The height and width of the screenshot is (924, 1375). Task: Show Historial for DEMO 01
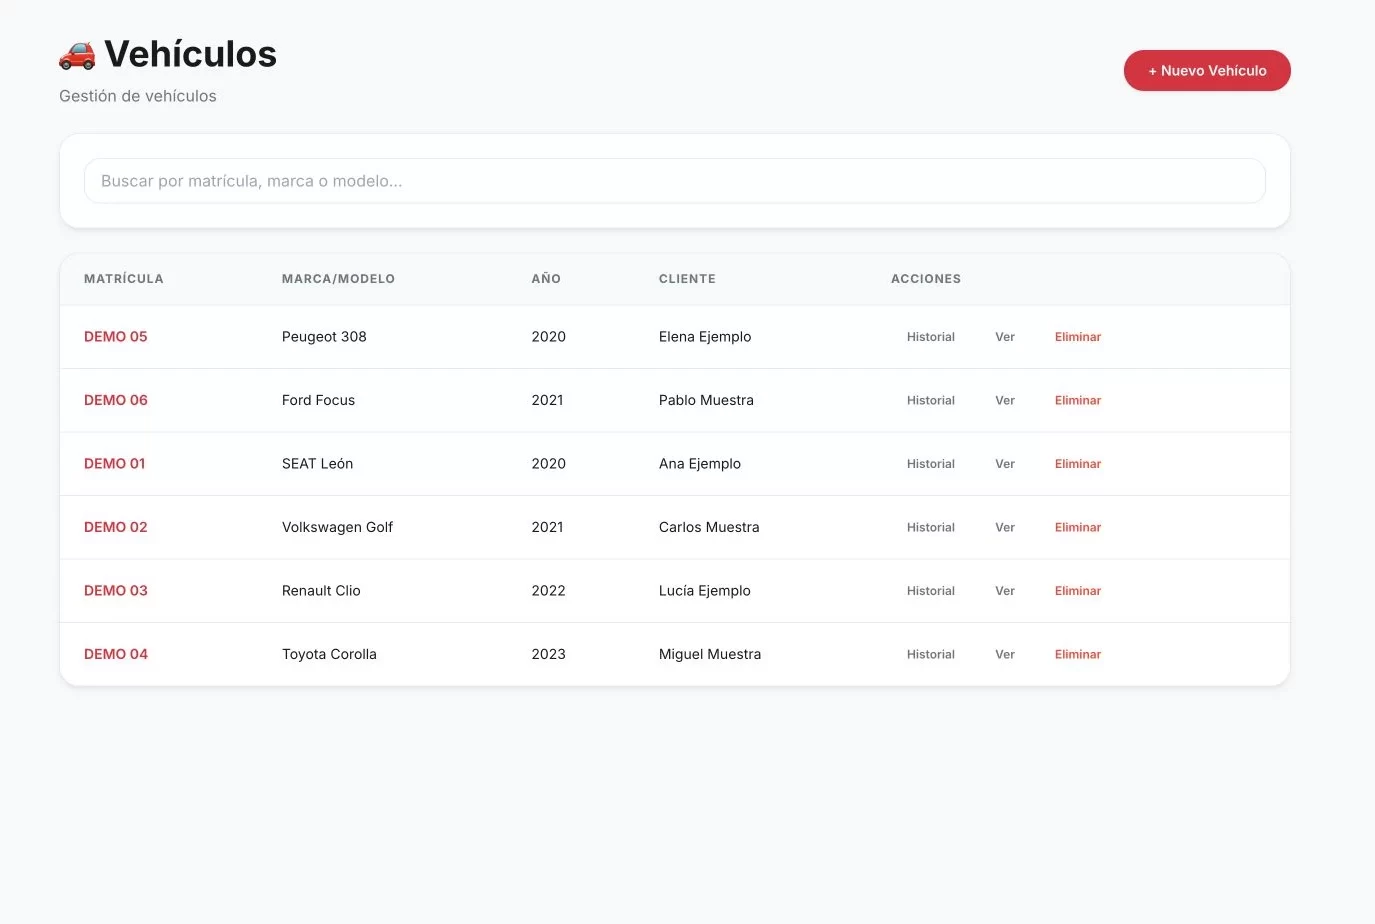point(931,464)
